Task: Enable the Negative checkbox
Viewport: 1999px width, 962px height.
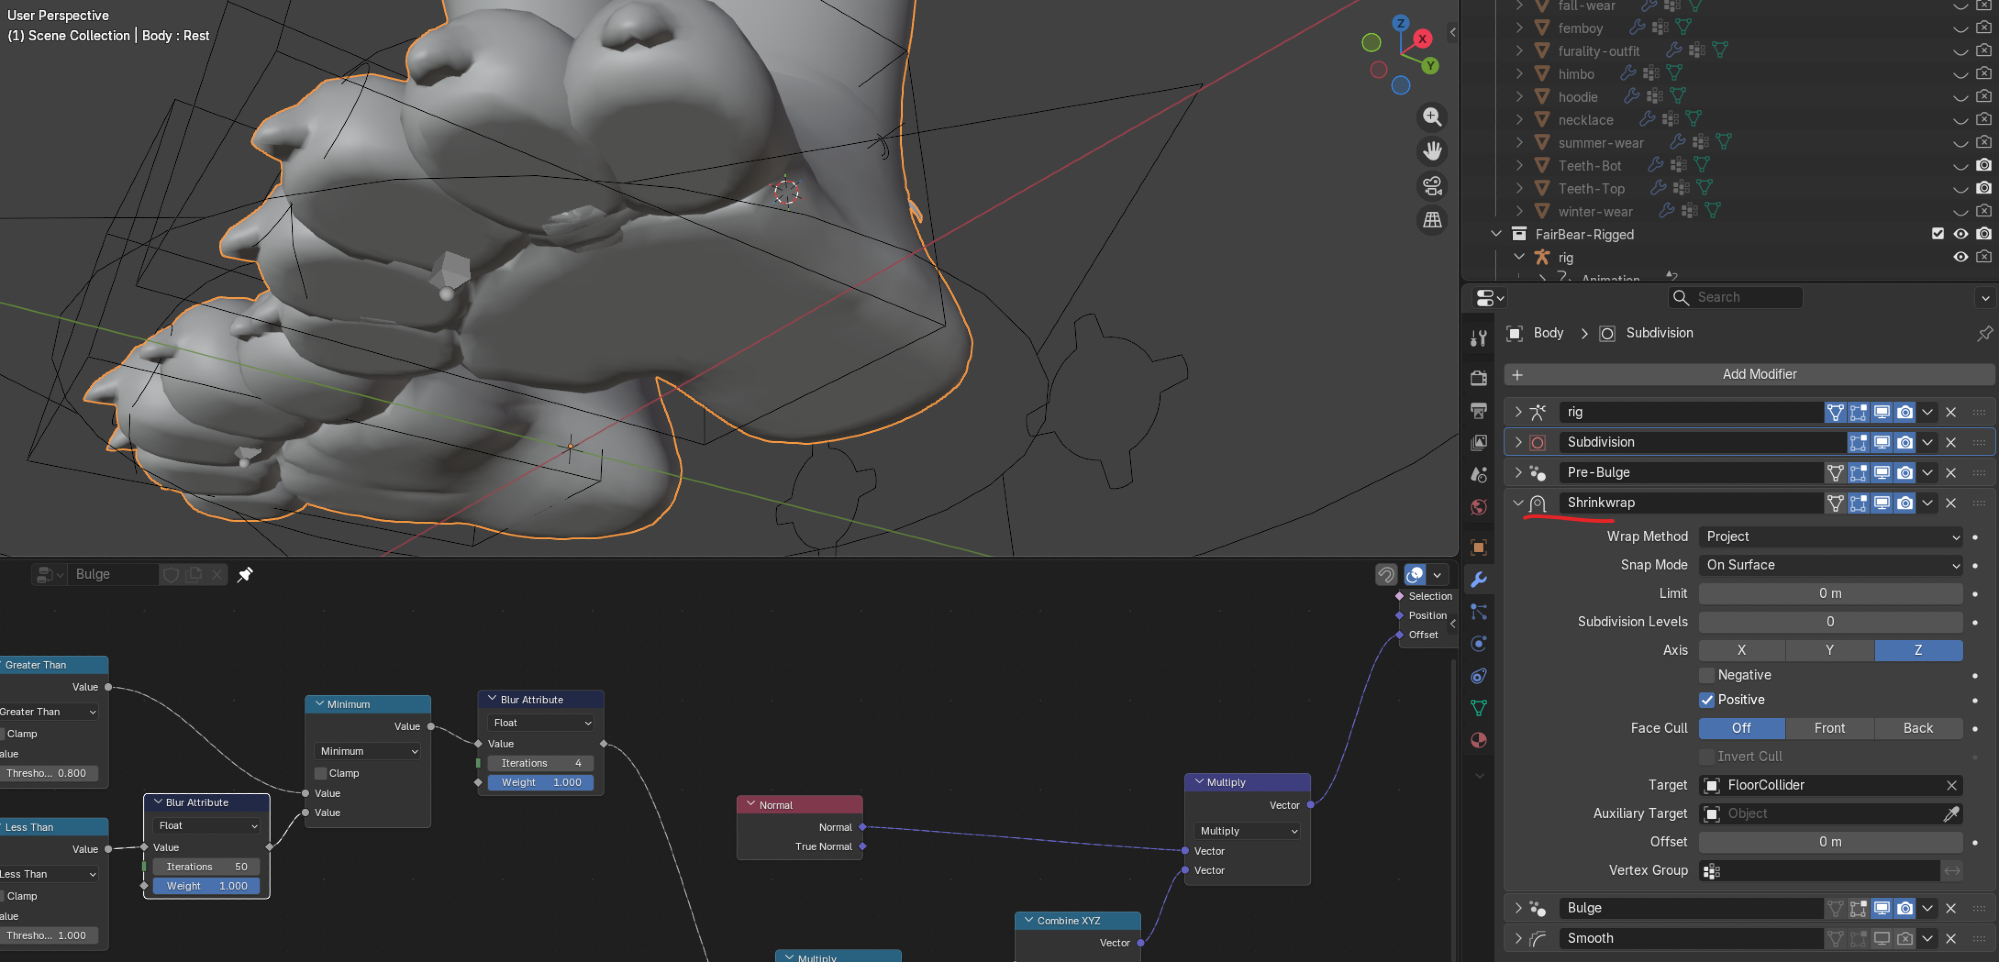Action: (x=1707, y=675)
